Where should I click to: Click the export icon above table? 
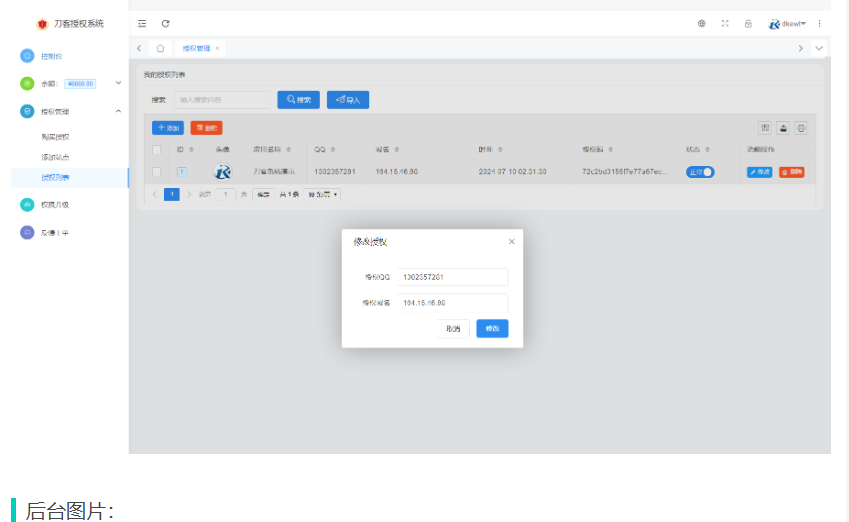800,128
